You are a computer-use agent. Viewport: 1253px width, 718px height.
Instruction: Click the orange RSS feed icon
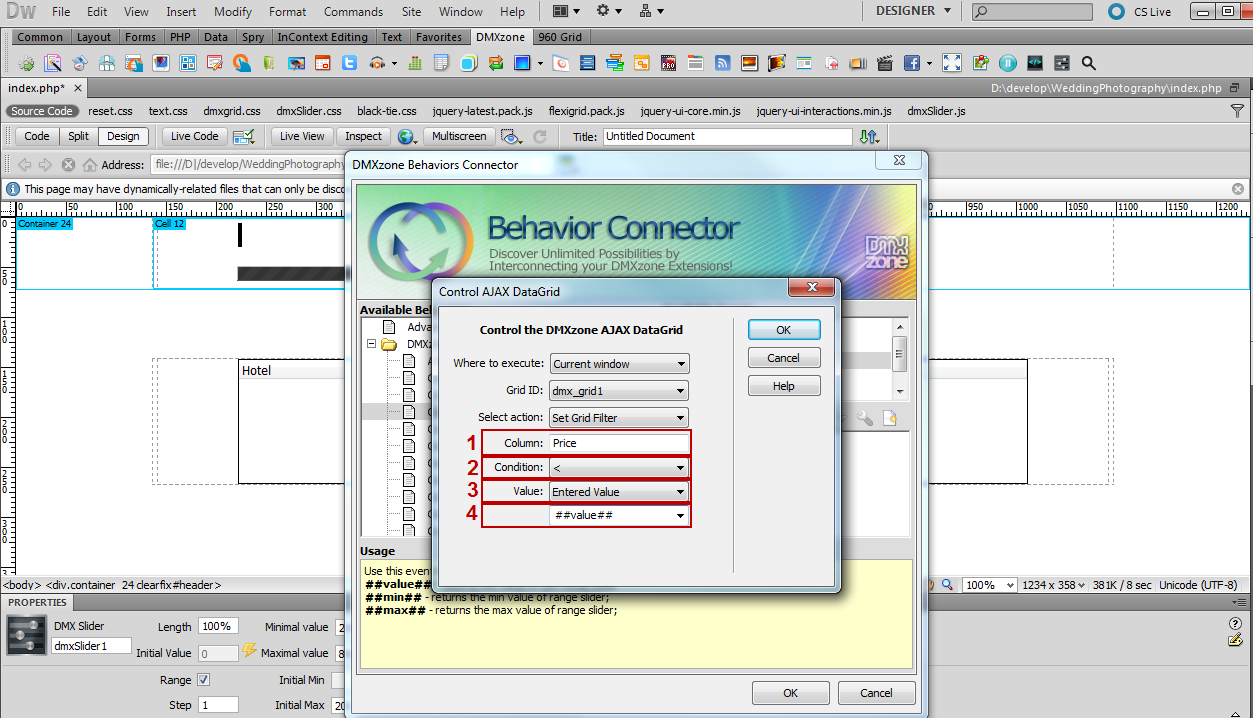[722, 63]
